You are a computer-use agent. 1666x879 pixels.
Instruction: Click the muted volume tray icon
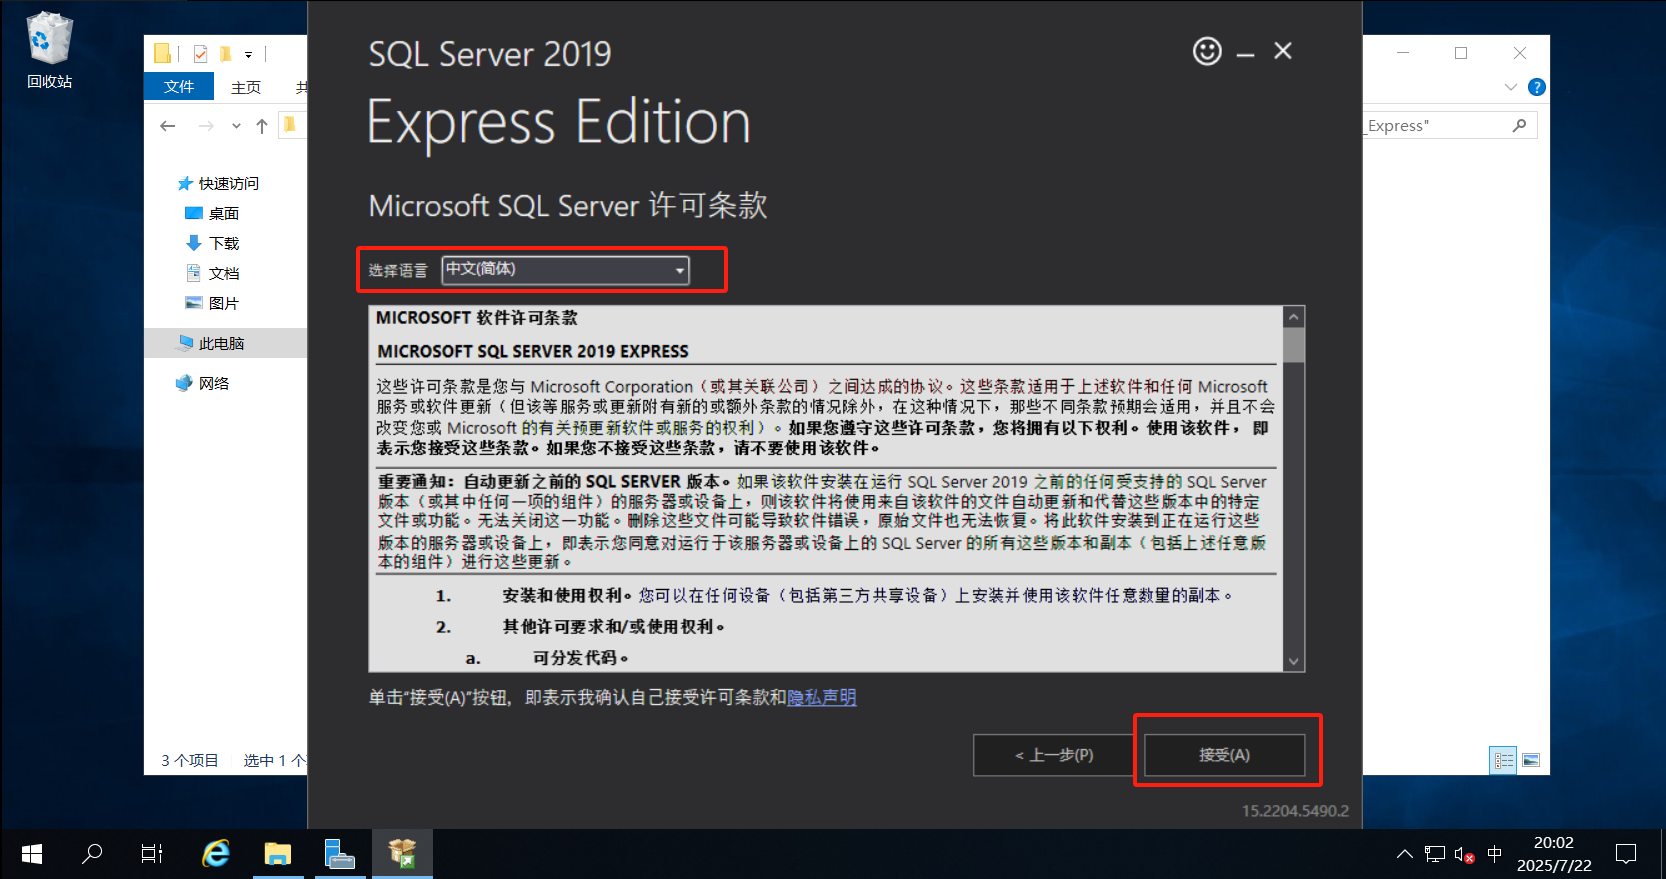1464,855
